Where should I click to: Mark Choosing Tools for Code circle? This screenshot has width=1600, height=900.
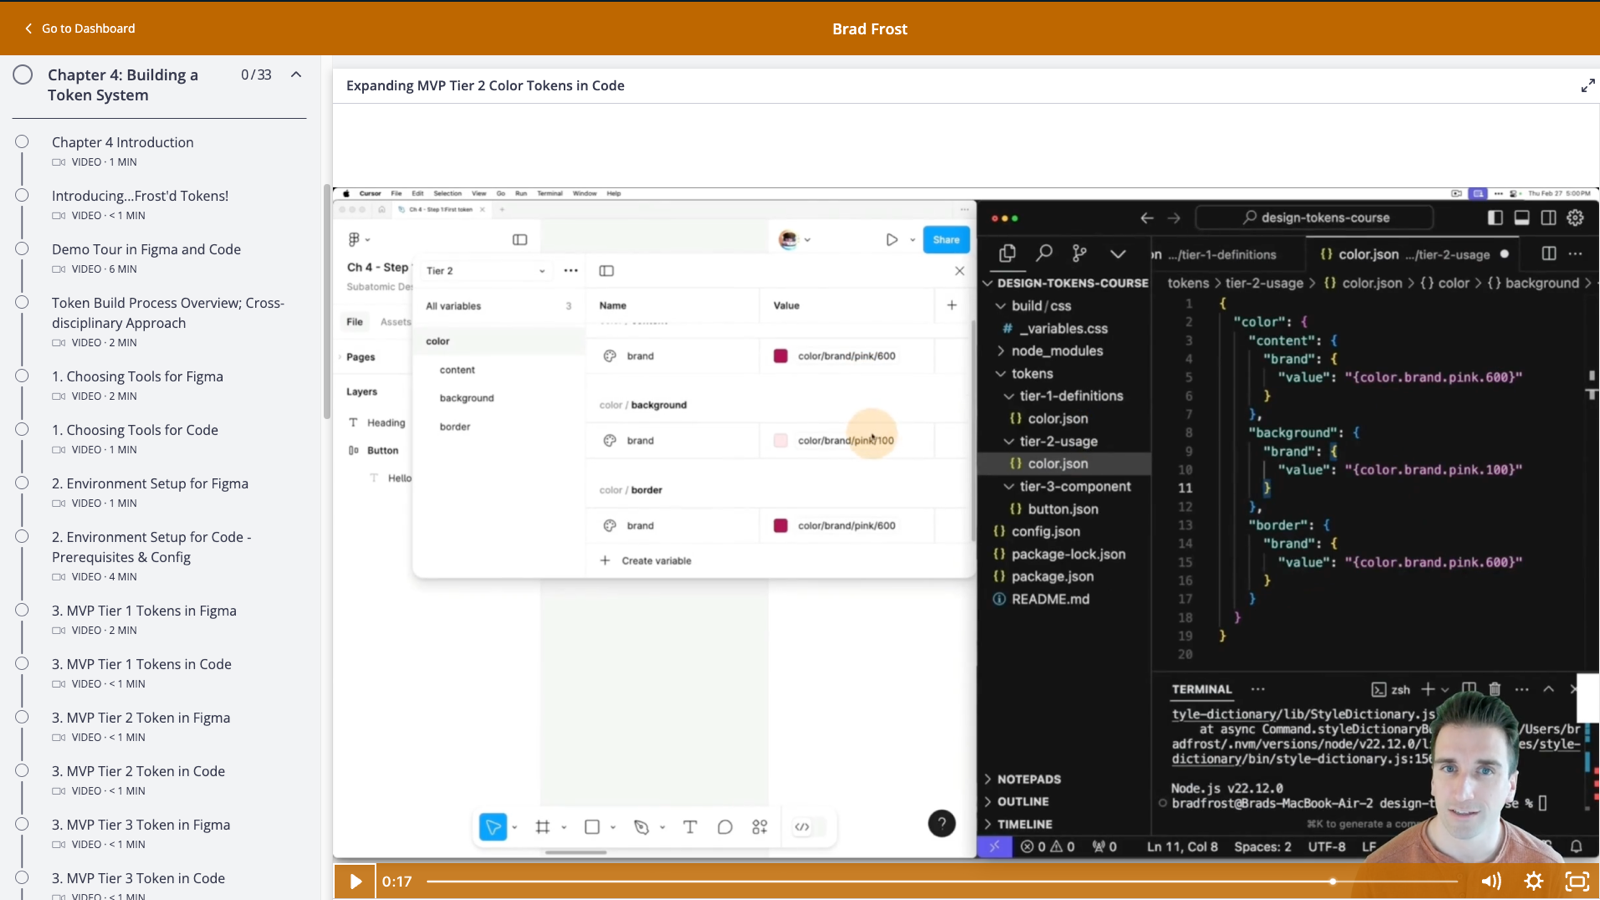click(22, 430)
